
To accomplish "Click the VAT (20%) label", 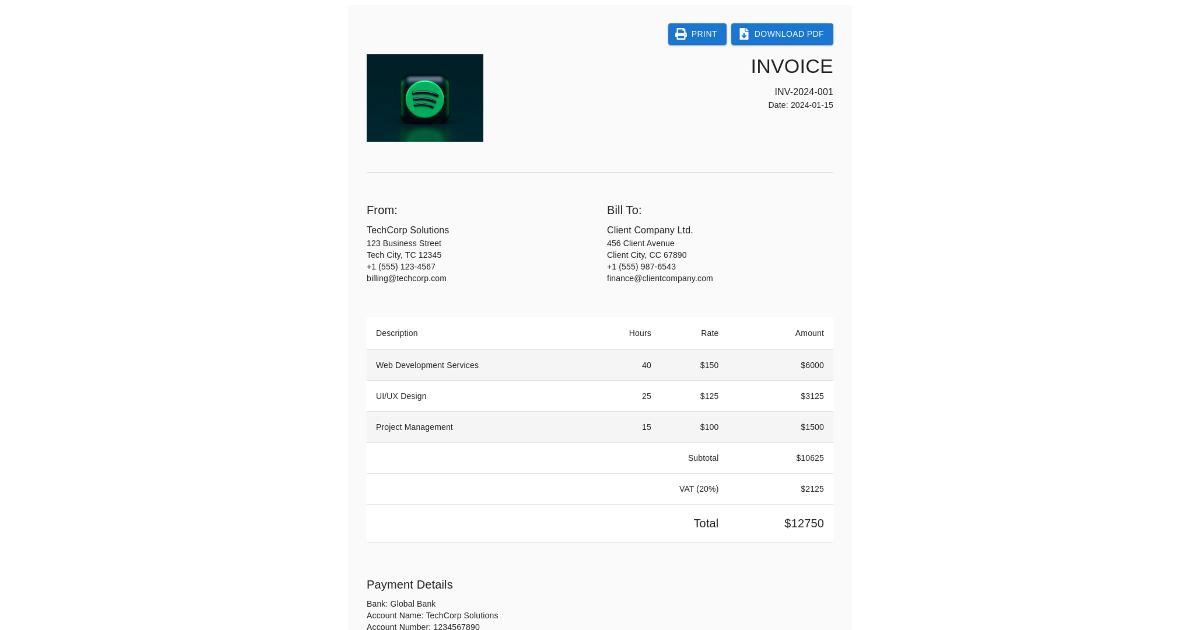I will pyautogui.click(x=698, y=489).
